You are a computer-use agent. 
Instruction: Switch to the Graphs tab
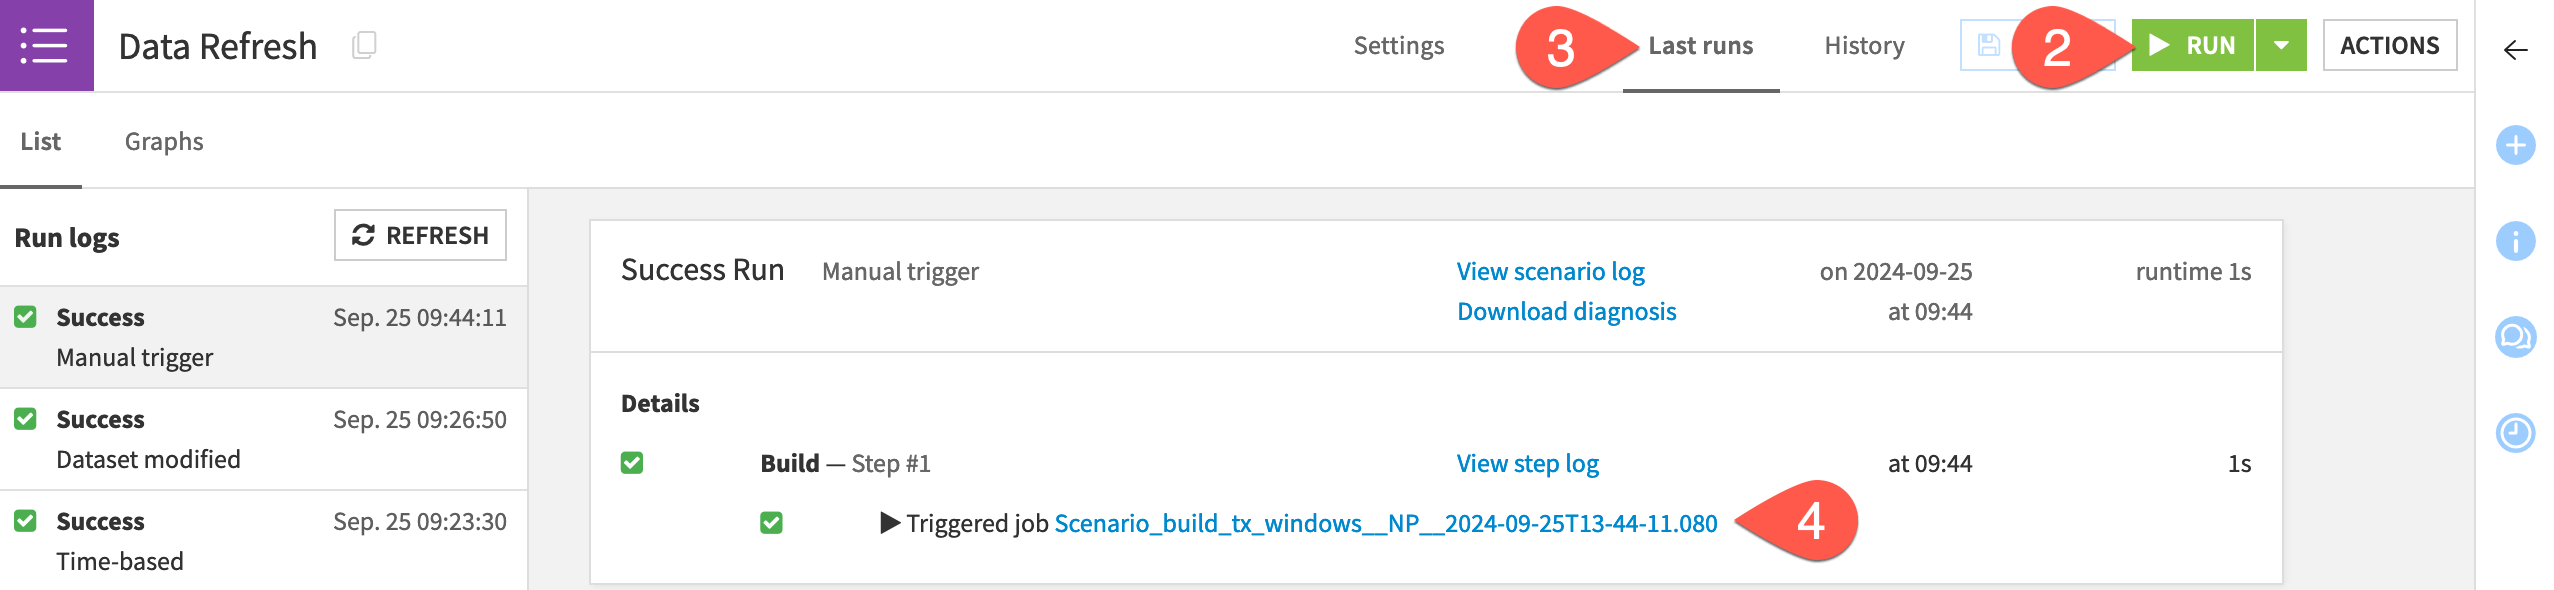[164, 141]
